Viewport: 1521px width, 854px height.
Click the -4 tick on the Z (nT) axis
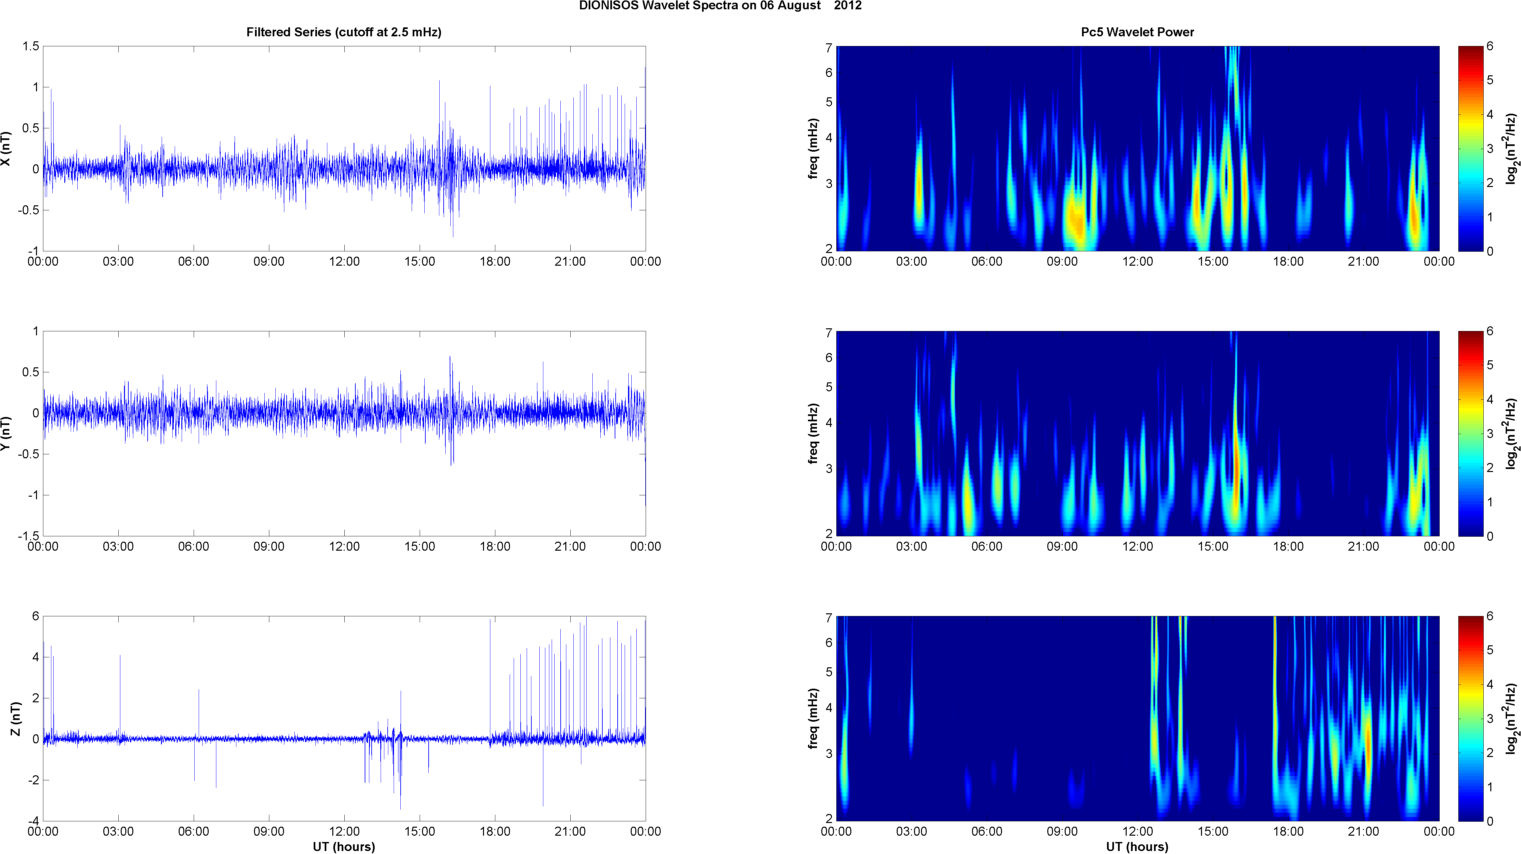coord(33,821)
